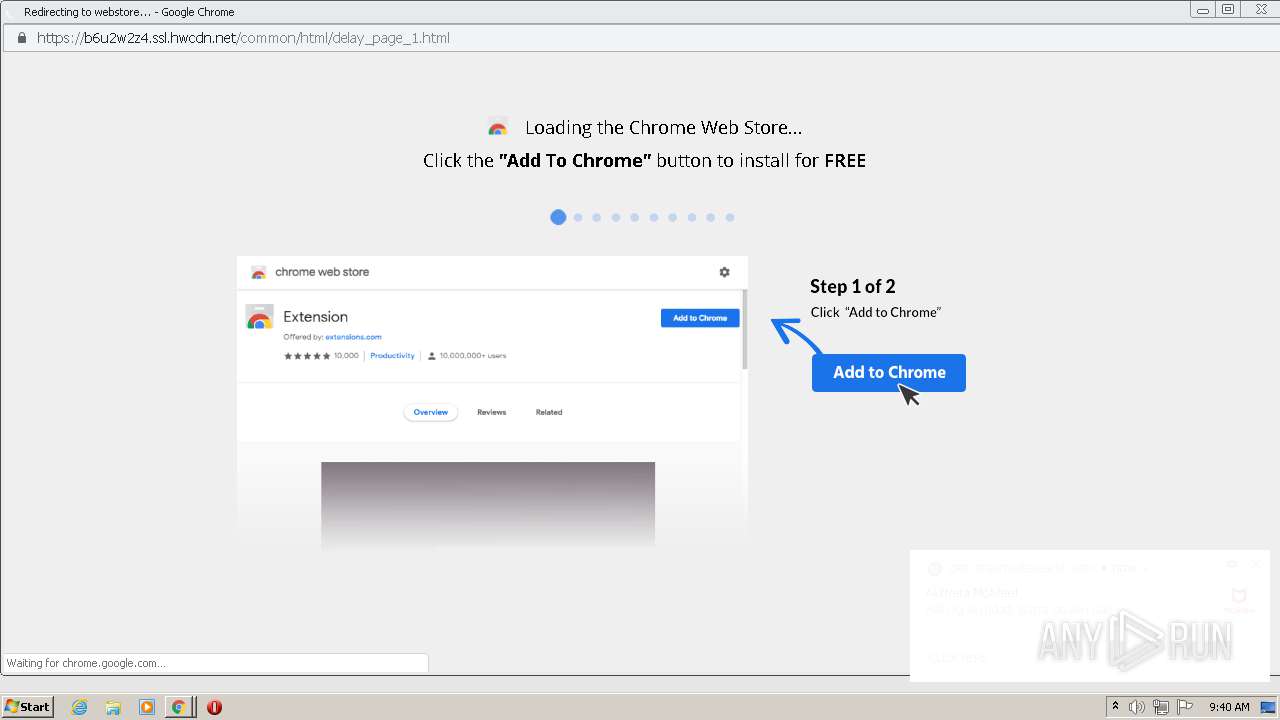Click the red round icon in the taskbar
This screenshot has width=1280, height=720.
point(214,707)
